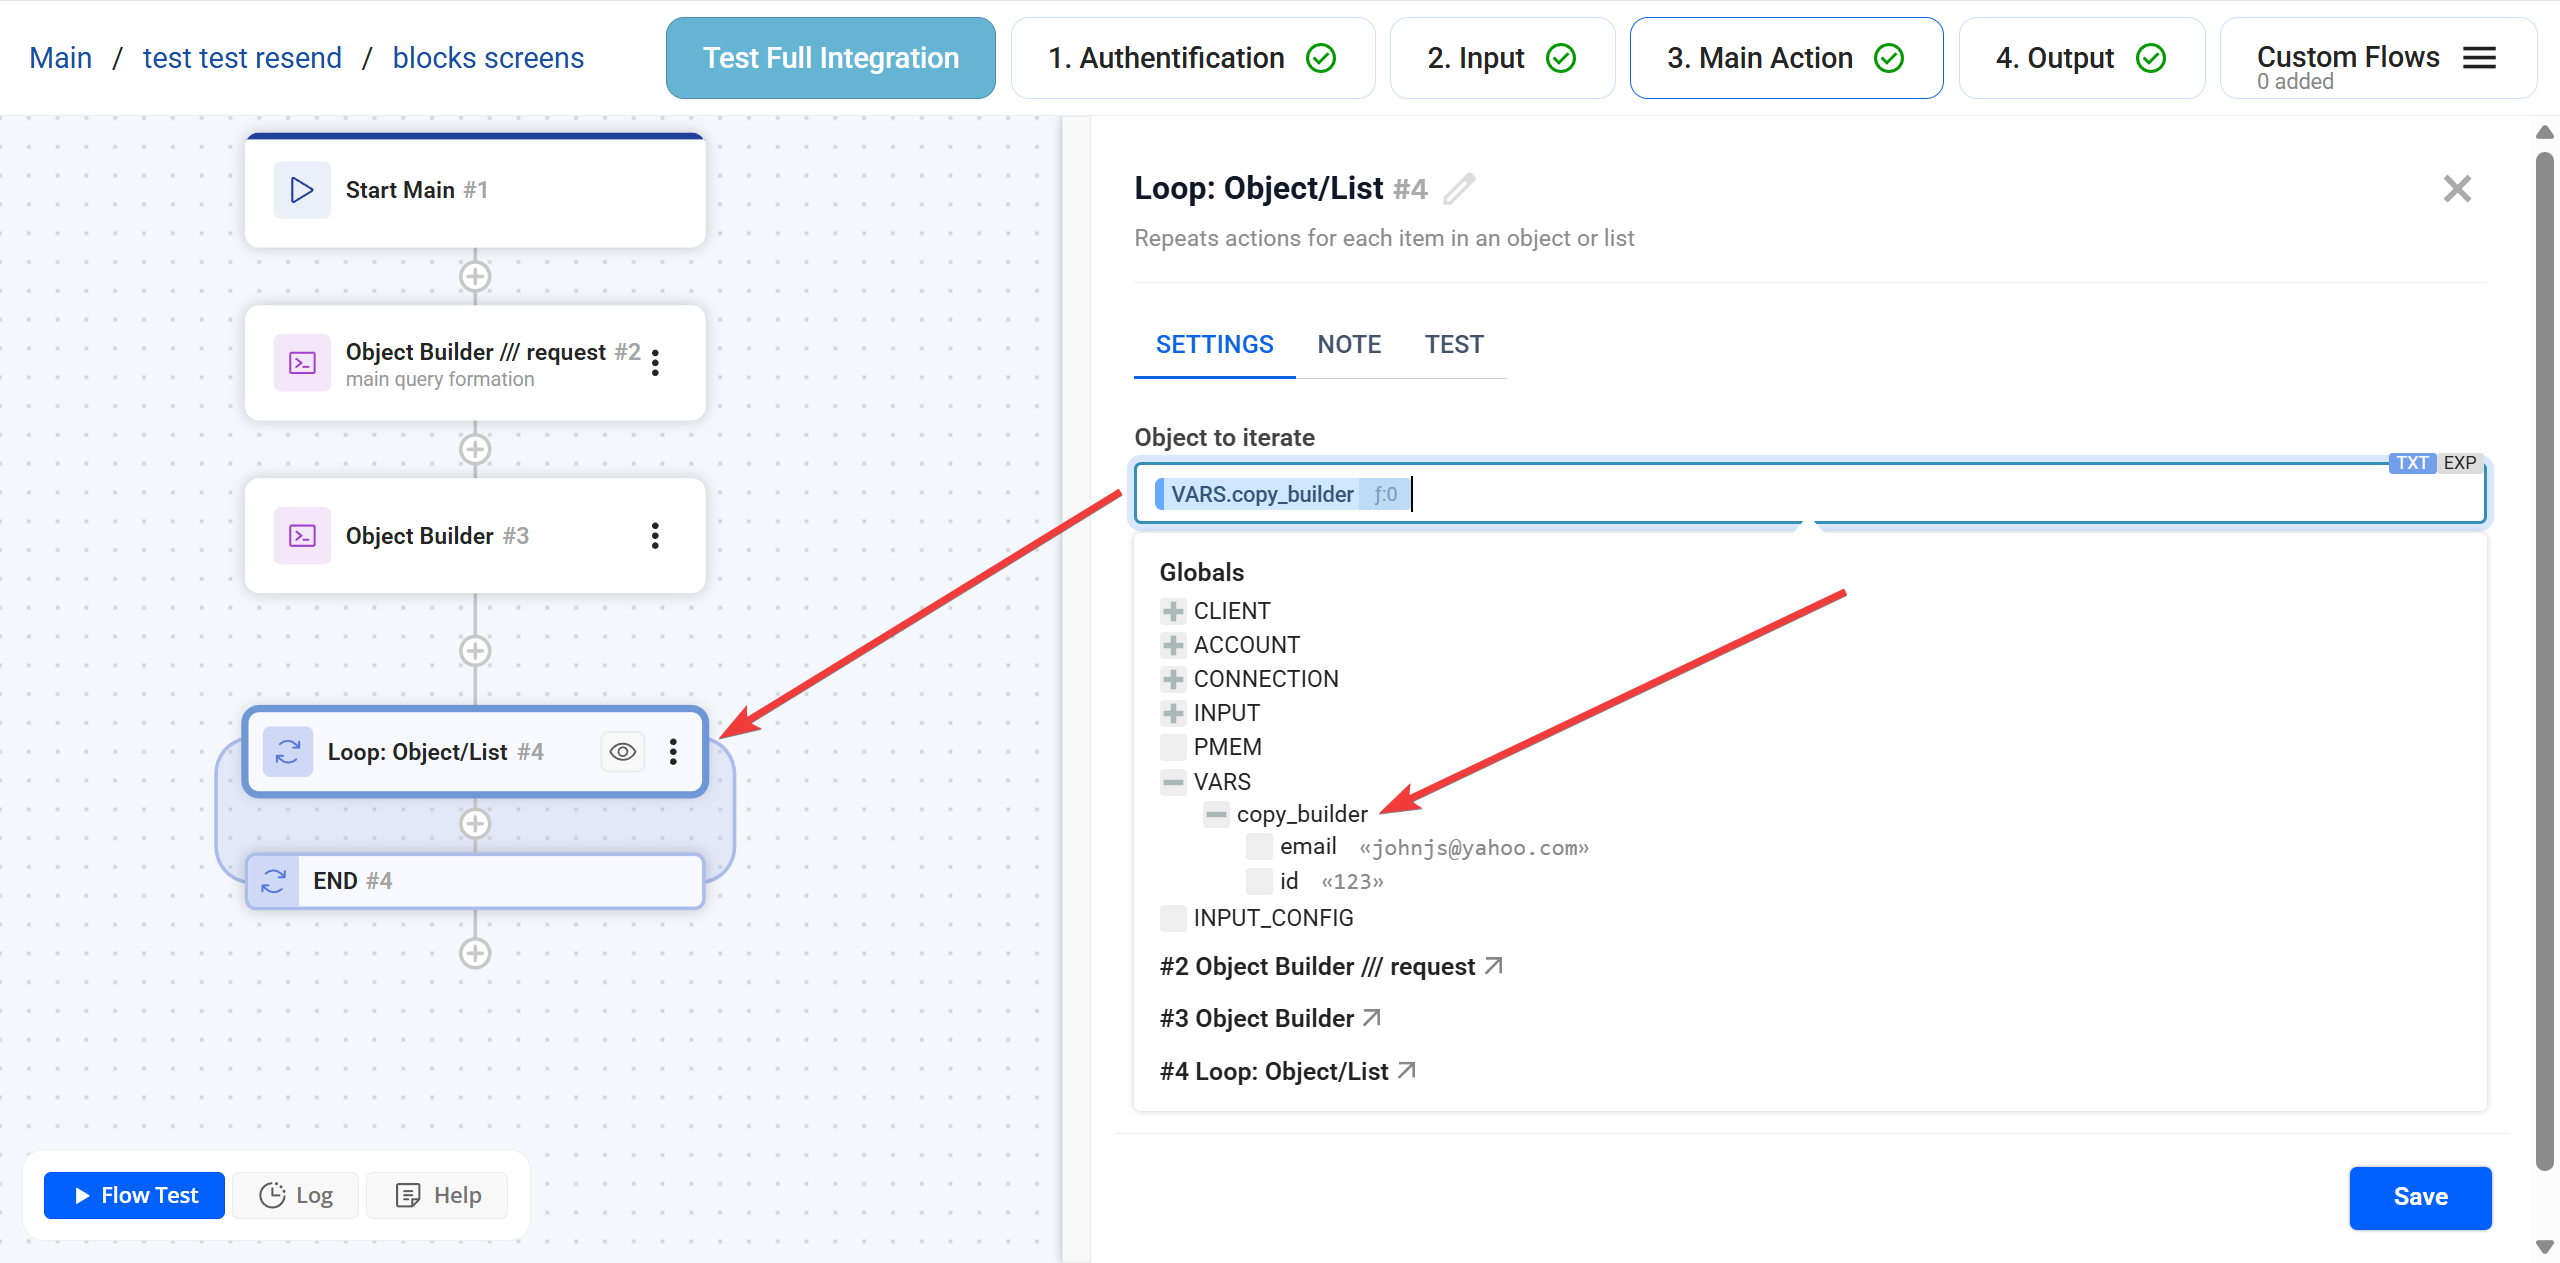Switch the input mode to TXT
The height and width of the screenshot is (1263, 2560).
[2412, 463]
